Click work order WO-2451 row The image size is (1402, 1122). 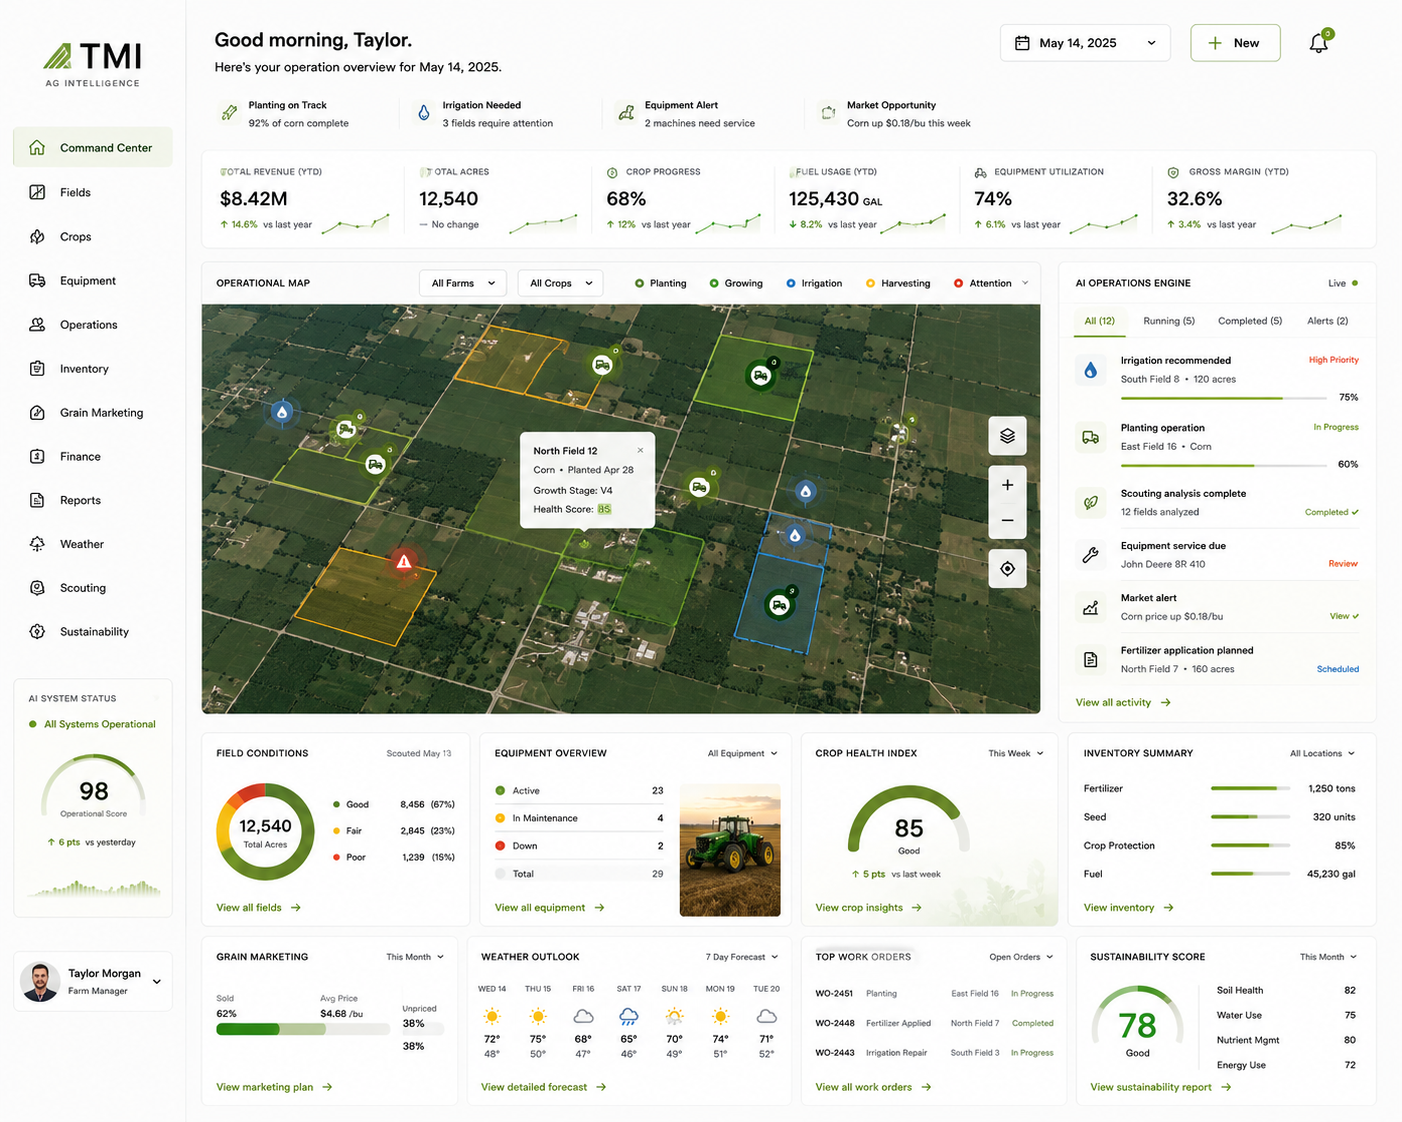tap(934, 994)
